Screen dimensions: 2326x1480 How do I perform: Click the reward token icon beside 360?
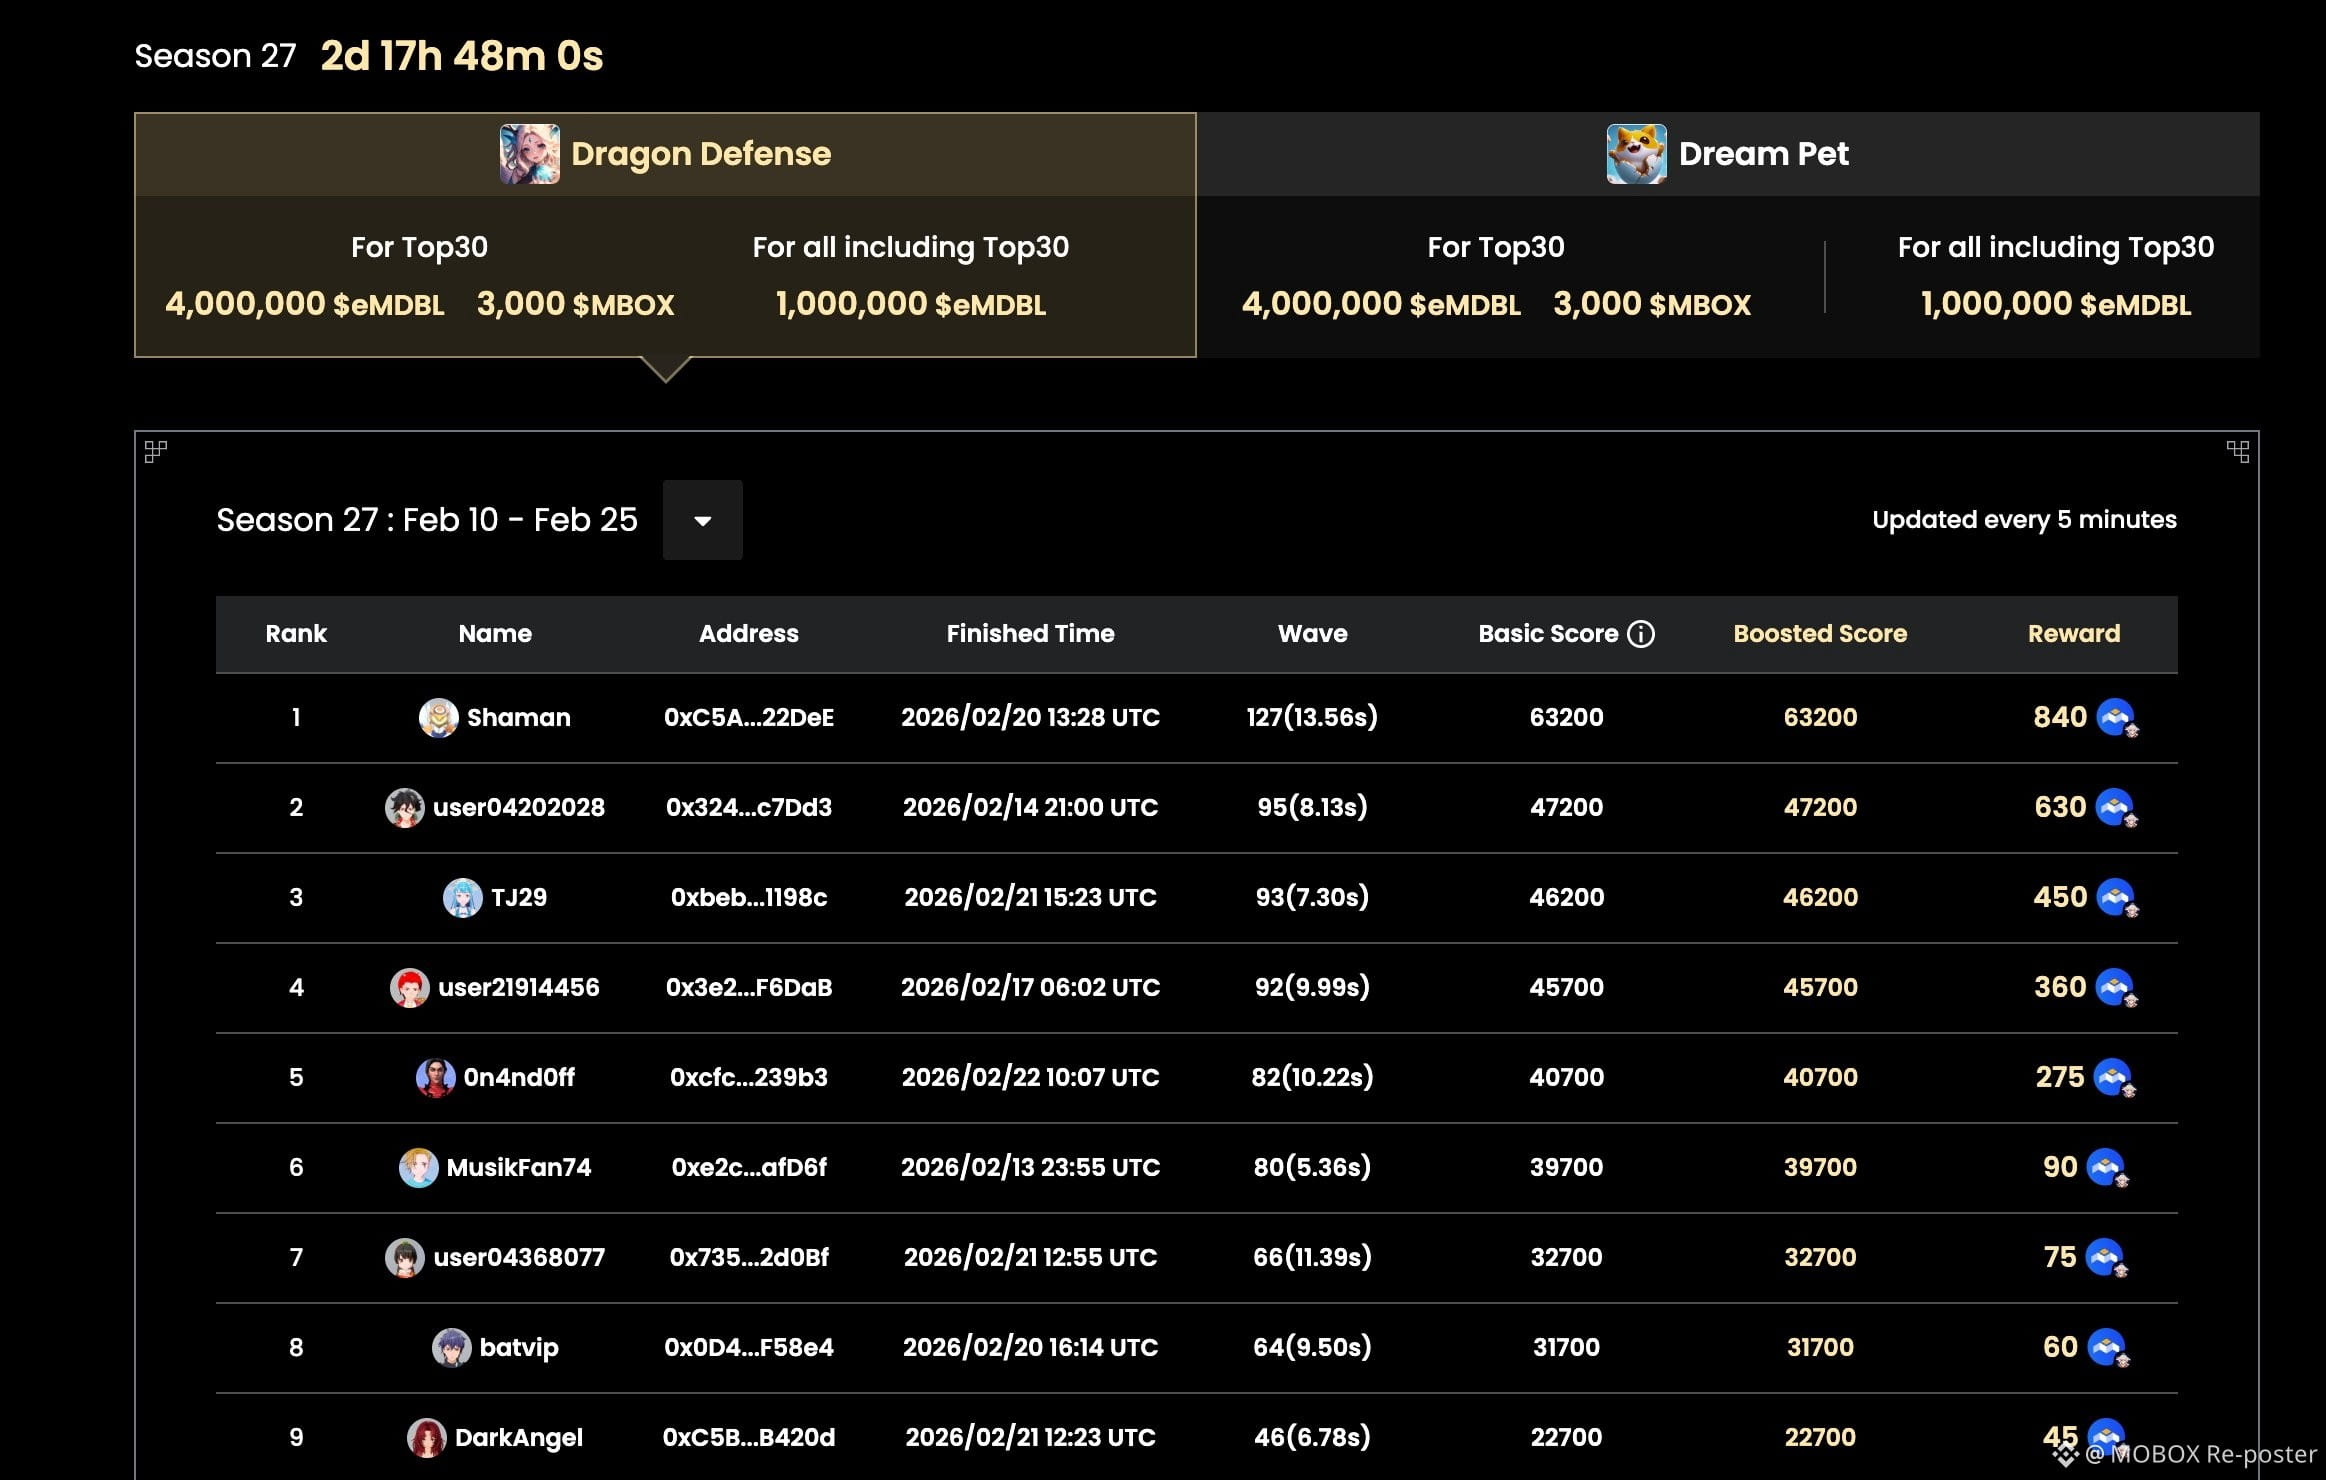point(2116,988)
